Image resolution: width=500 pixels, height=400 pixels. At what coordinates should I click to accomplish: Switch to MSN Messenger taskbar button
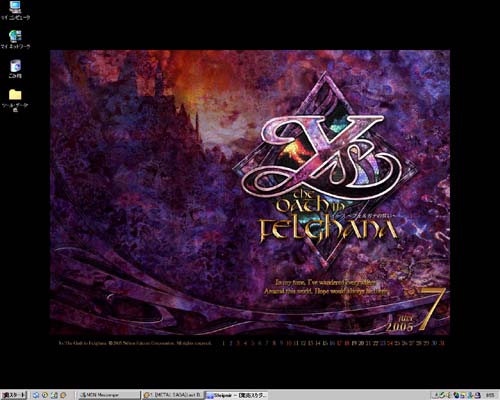click(109, 395)
